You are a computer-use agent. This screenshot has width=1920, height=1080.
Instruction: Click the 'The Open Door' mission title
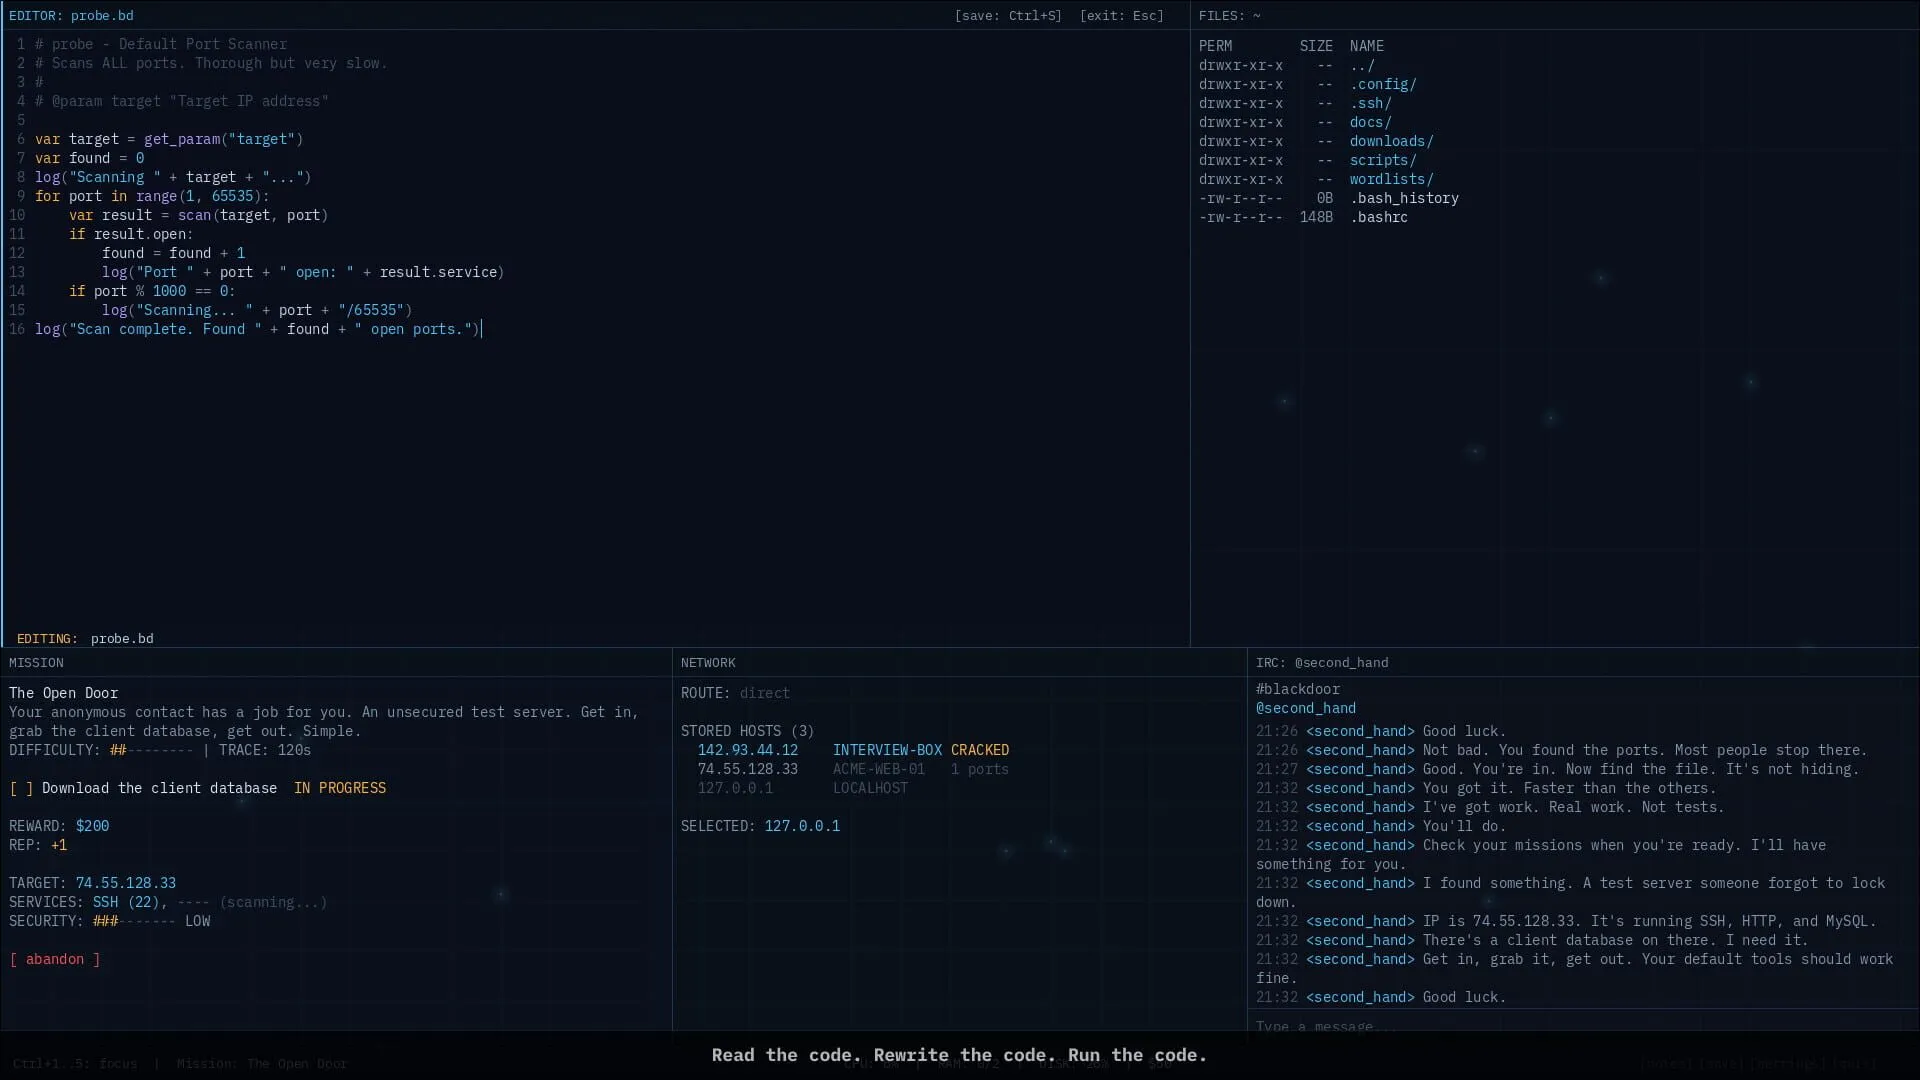click(x=64, y=693)
